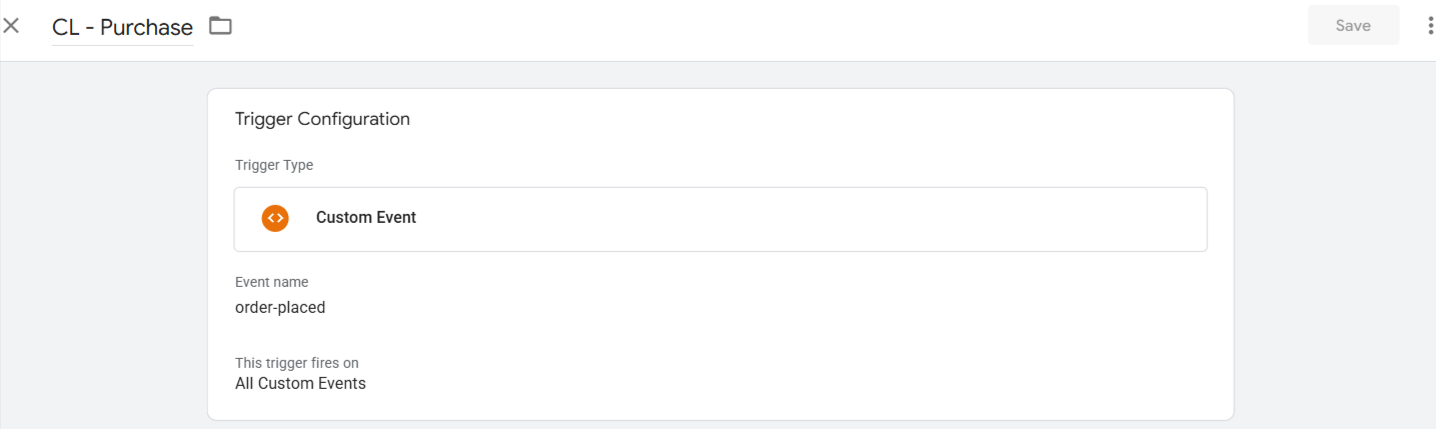Click the gray strip below the configuration card
Viewport: 1436px width, 429px height.
point(720,425)
